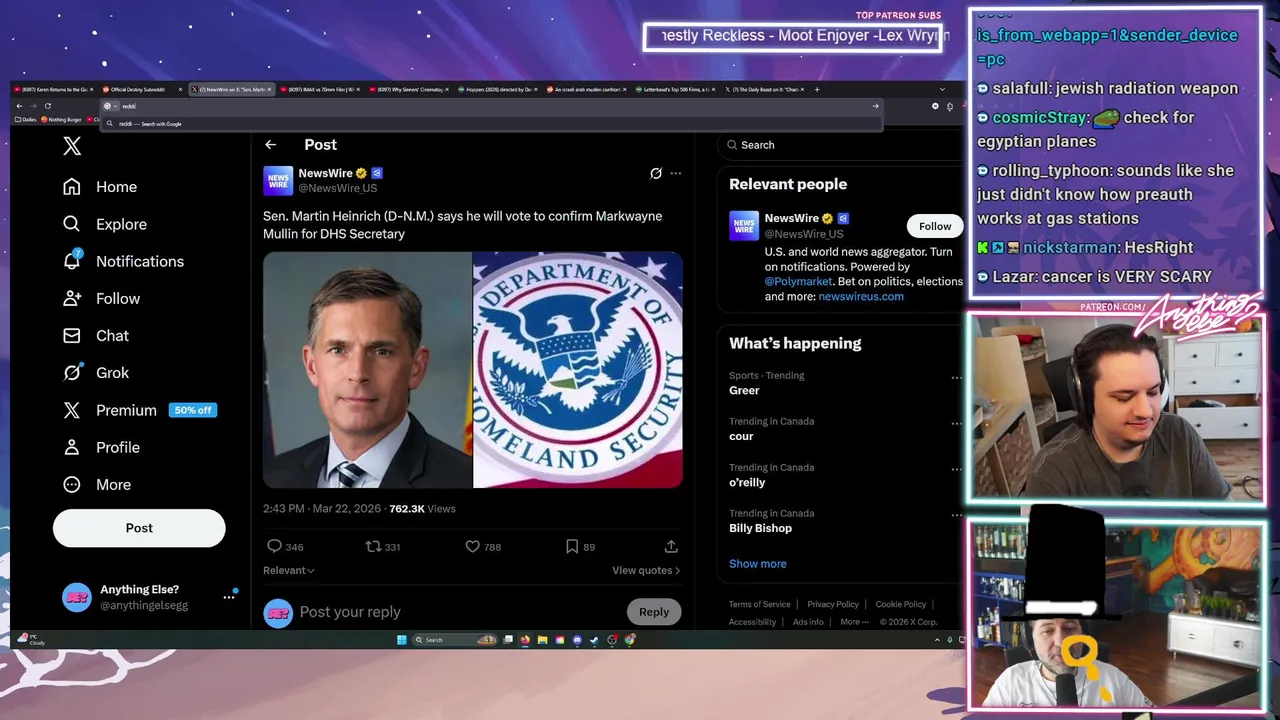Click the X Search box
The height and width of the screenshot is (720, 1280).
pos(840,145)
